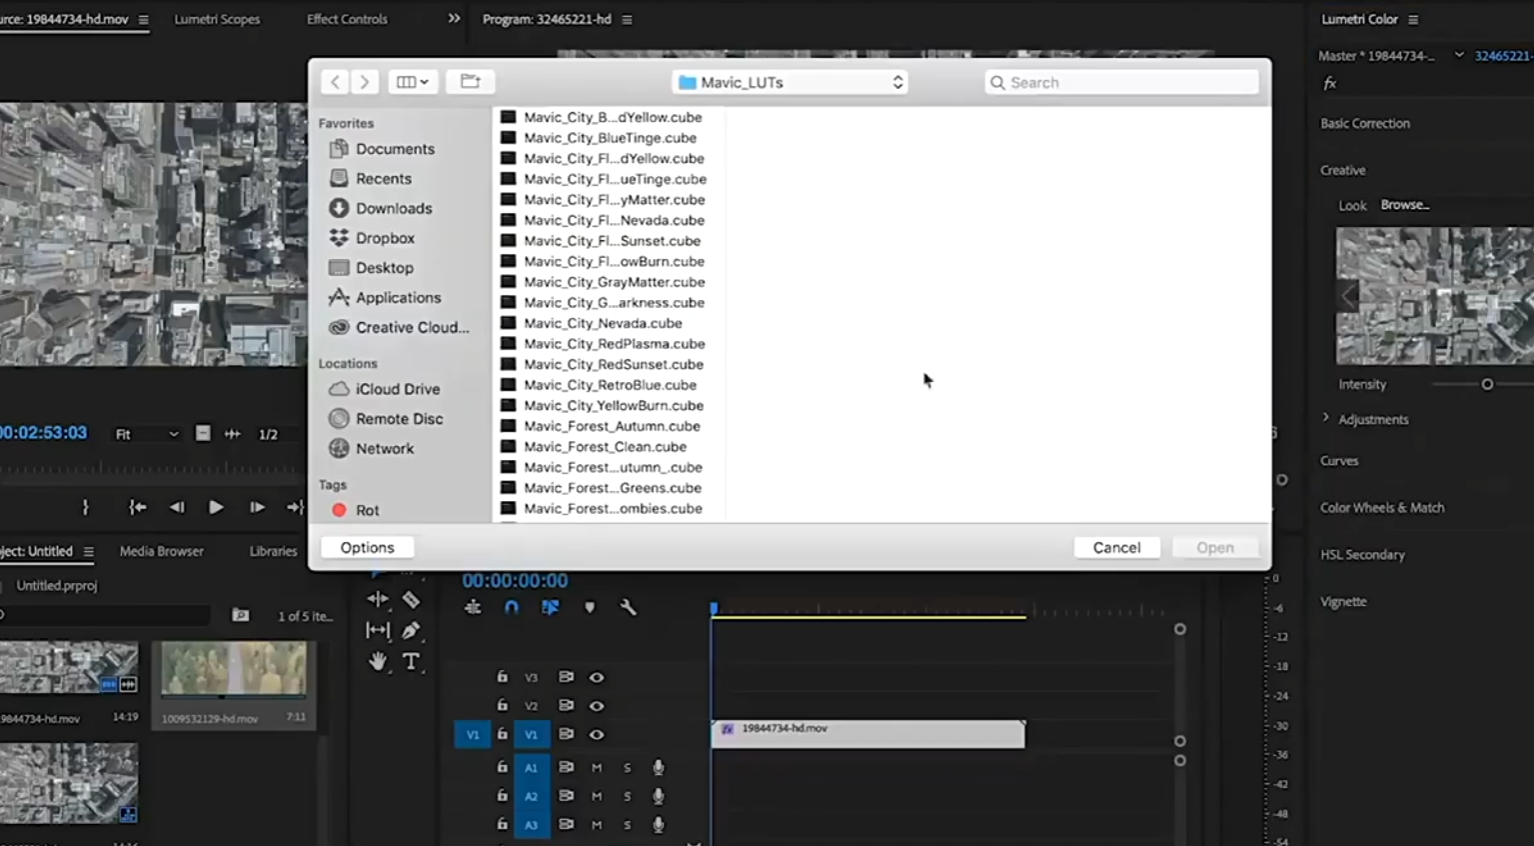The height and width of the screenshot is (846, 1534).
Task: Toggle V3 track output eye
Action: coord(596,677)
